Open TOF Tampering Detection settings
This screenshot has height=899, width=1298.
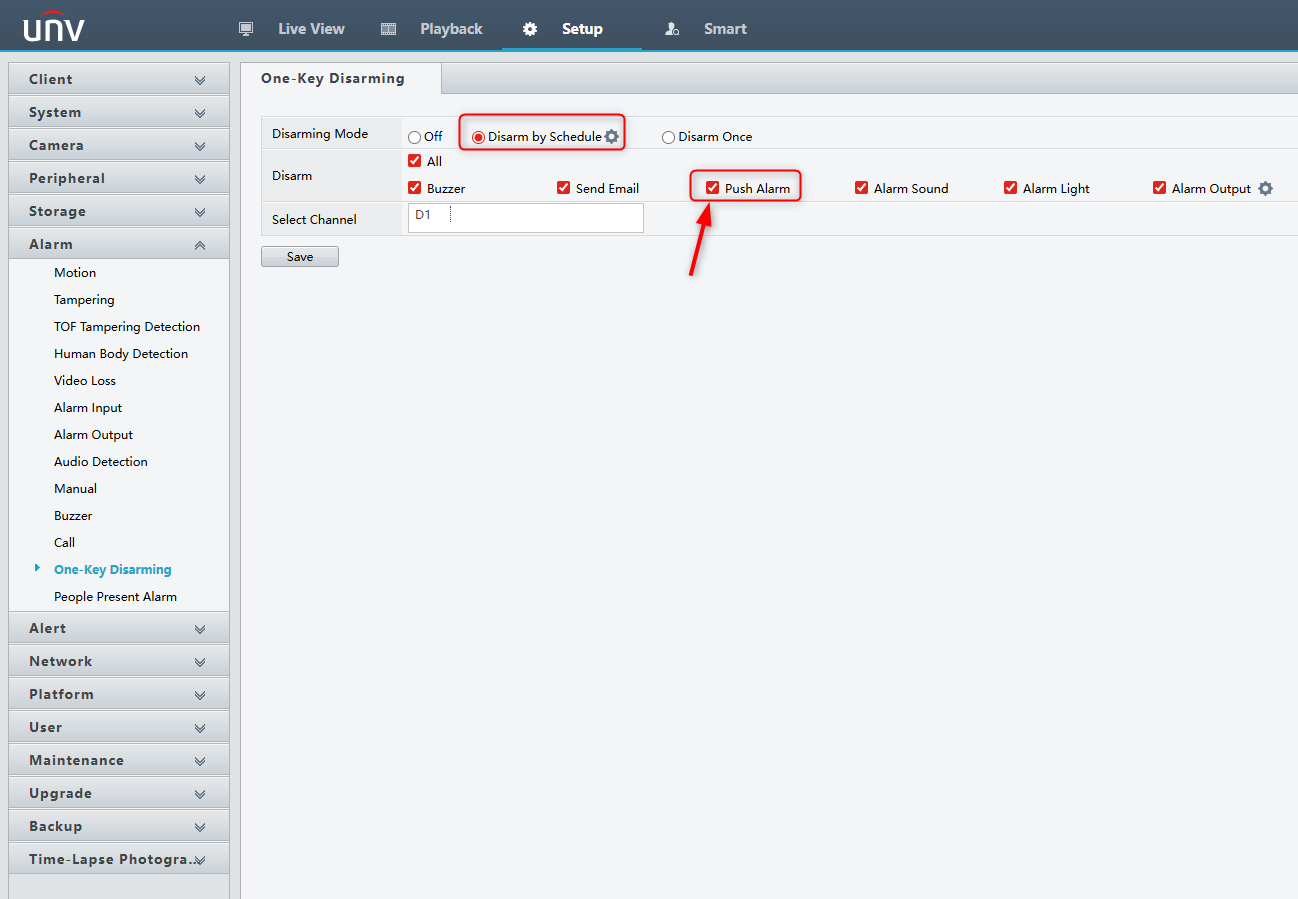127,327
